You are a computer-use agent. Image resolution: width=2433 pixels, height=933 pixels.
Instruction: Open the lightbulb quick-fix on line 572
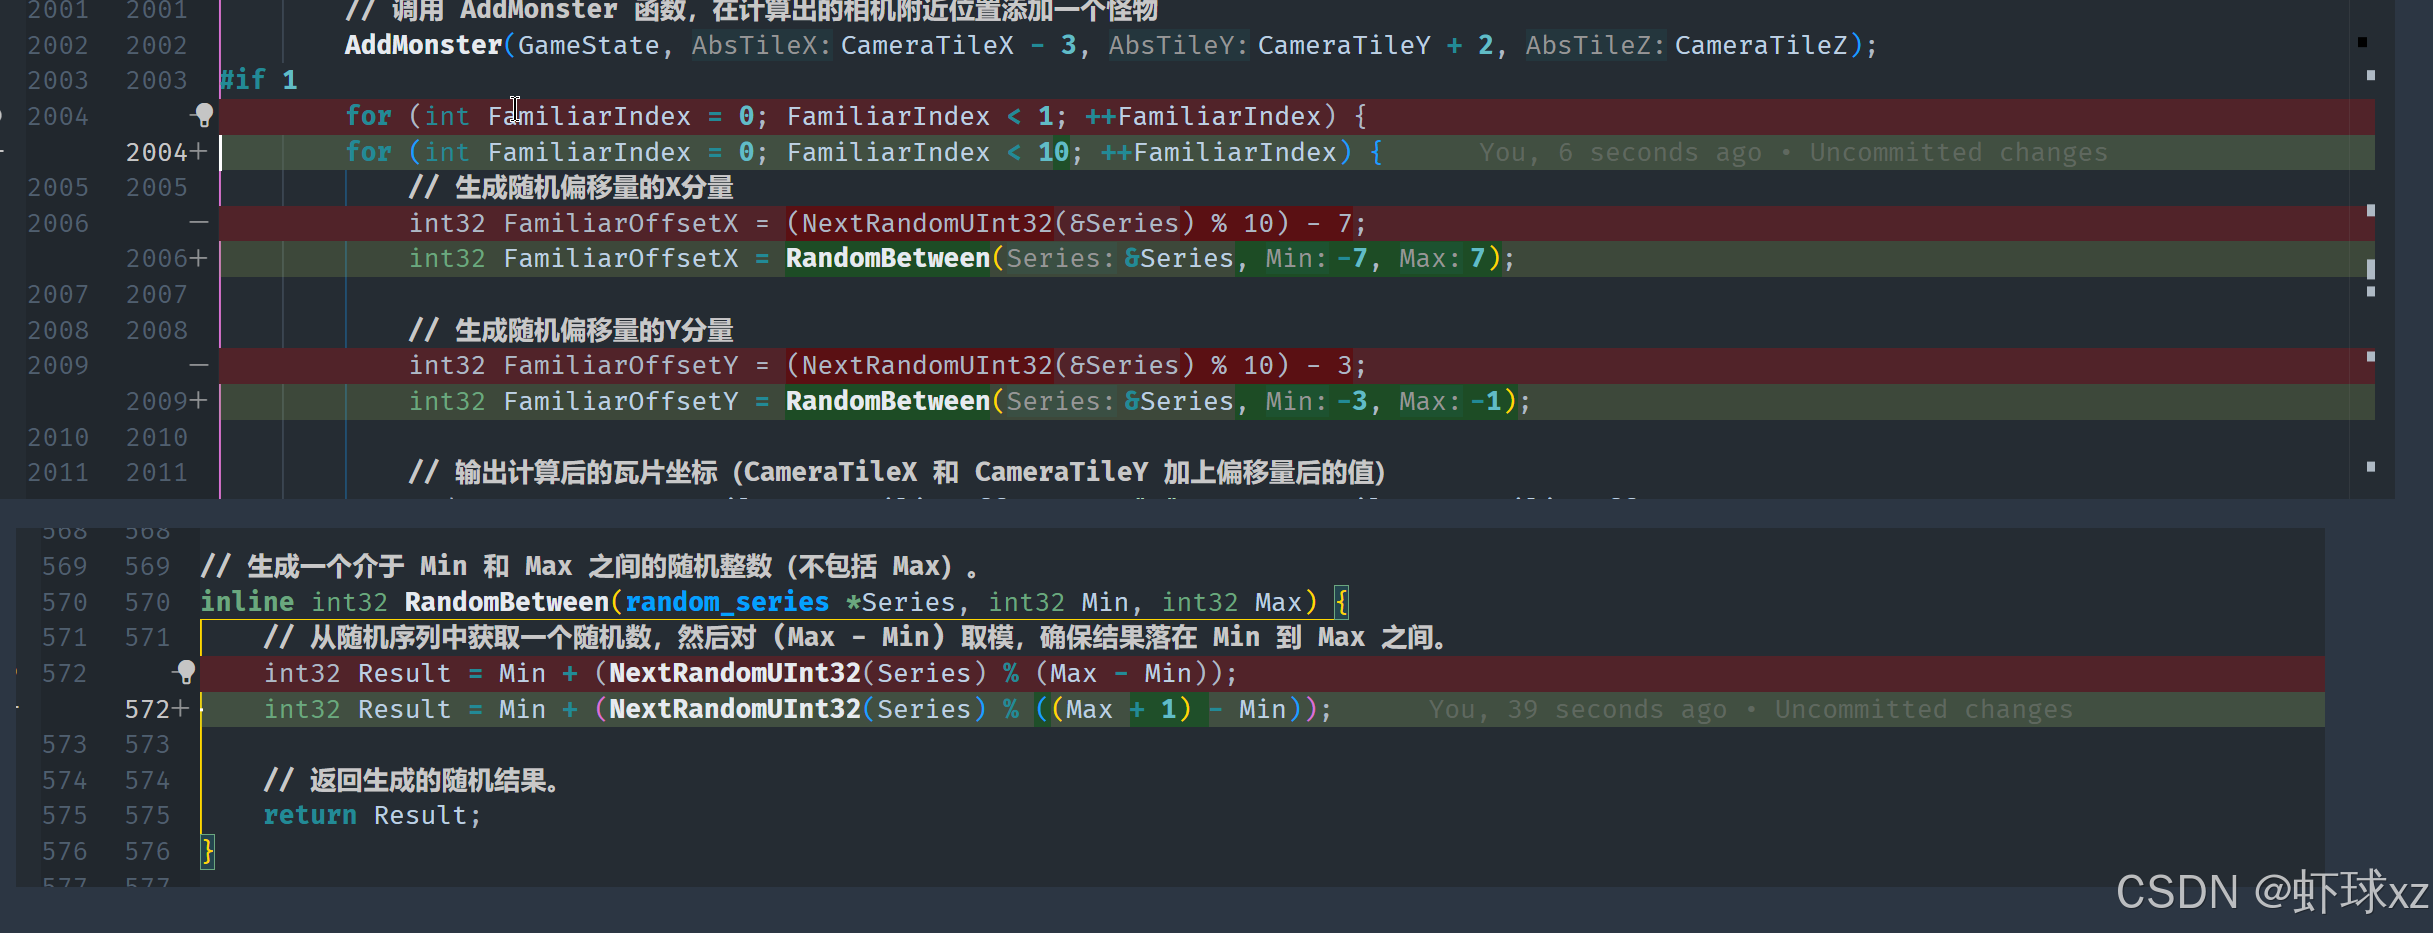coord(186,672)
